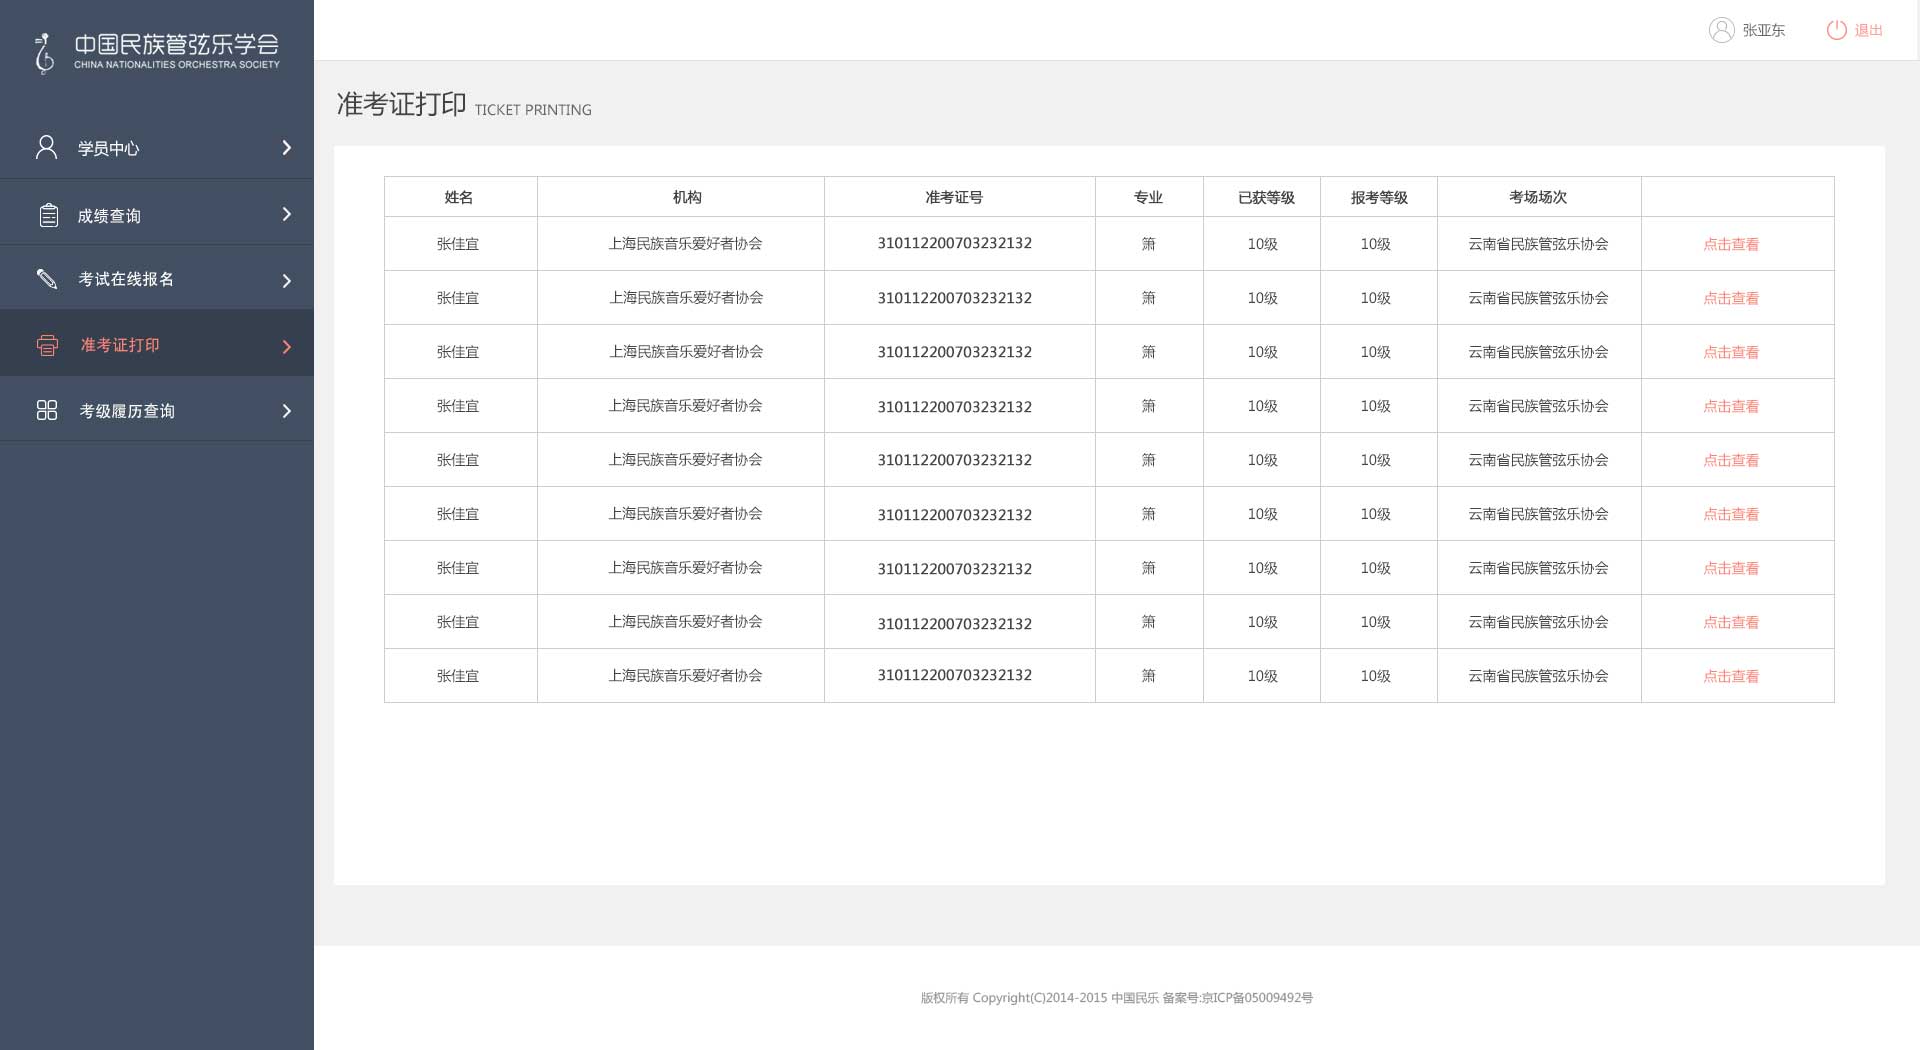
Task: Click the 张亚东 username at top right
Action: 1763,30
